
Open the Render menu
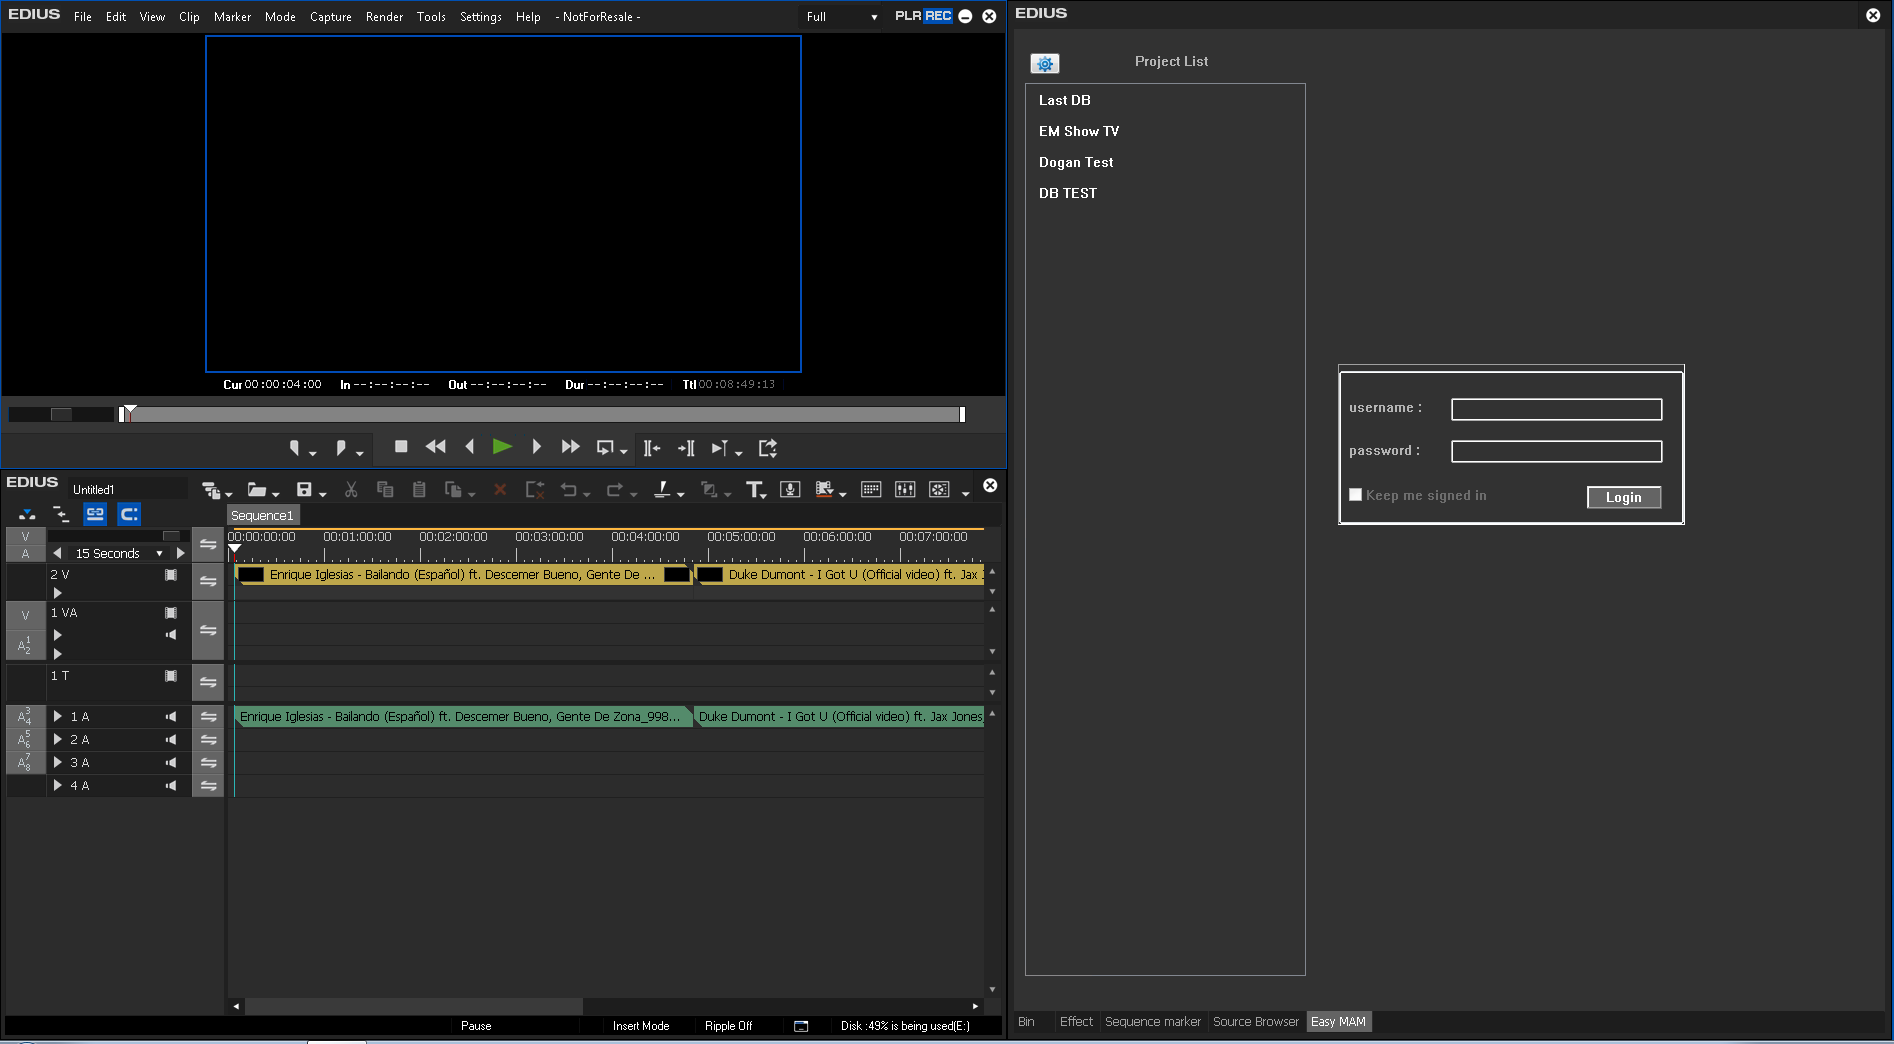pyautogui.click(x=384, y=17)
